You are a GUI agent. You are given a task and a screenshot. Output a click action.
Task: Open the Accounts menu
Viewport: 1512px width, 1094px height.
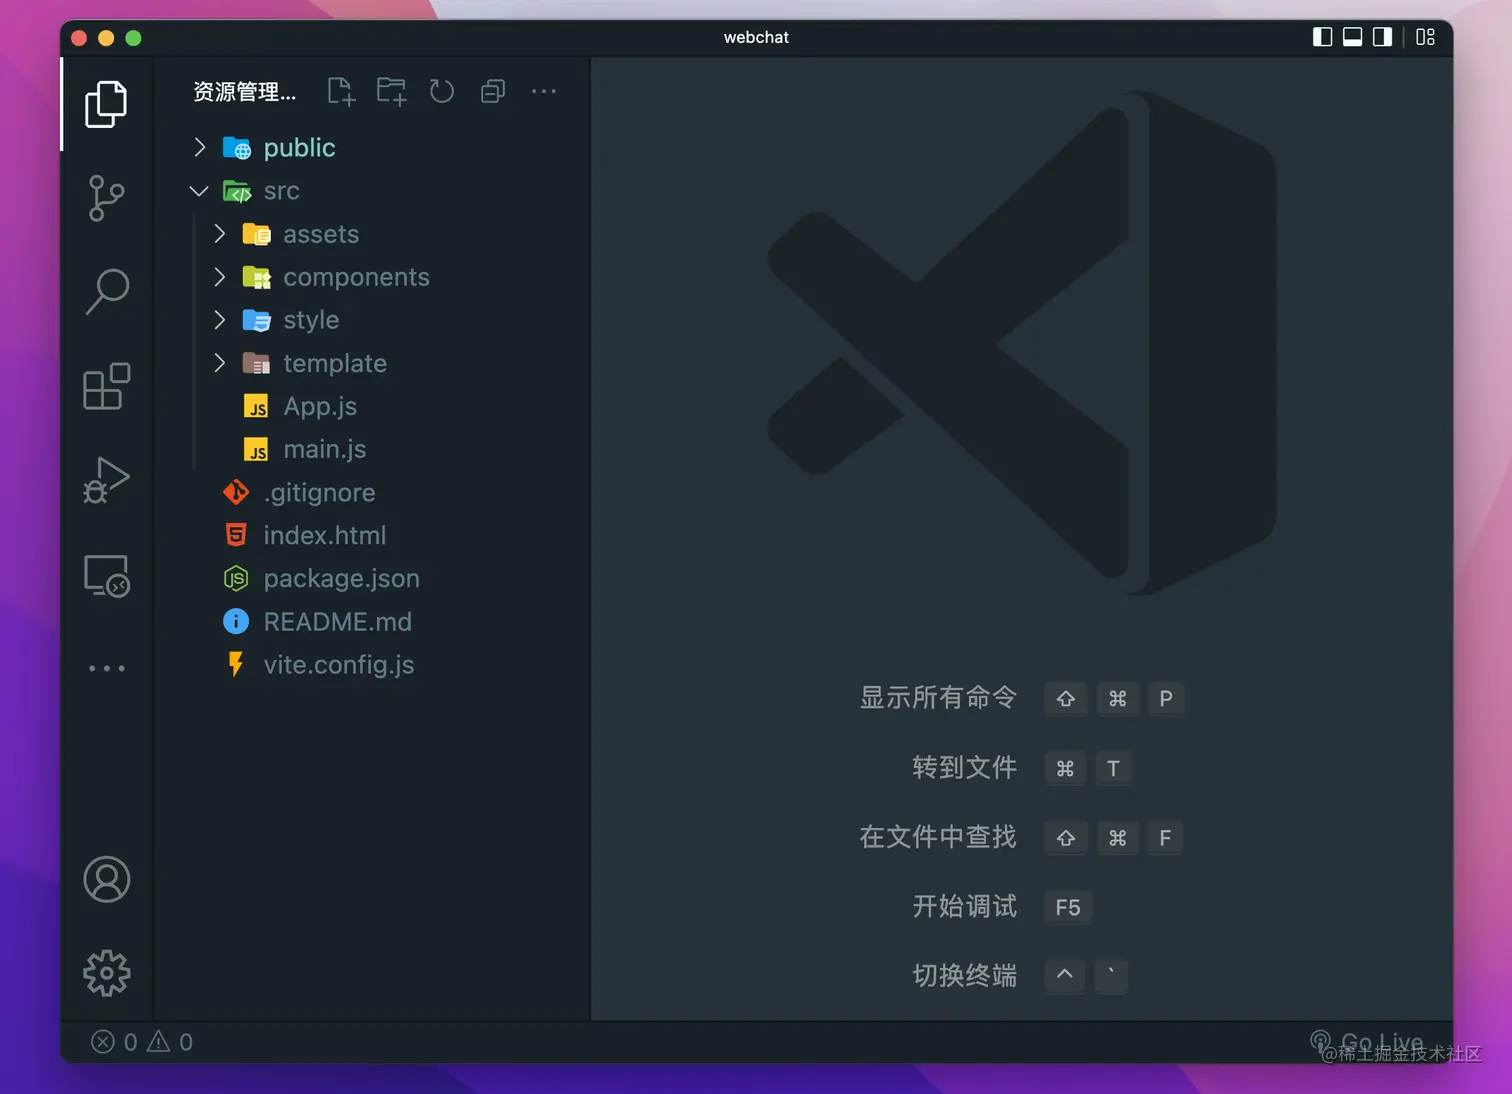106,880
